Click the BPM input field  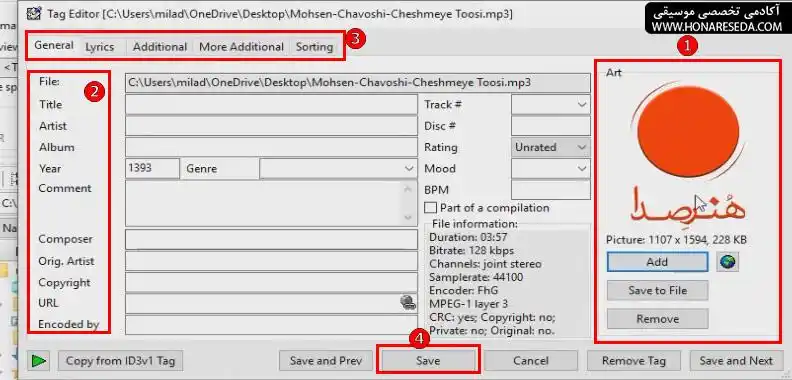[551, 190]
